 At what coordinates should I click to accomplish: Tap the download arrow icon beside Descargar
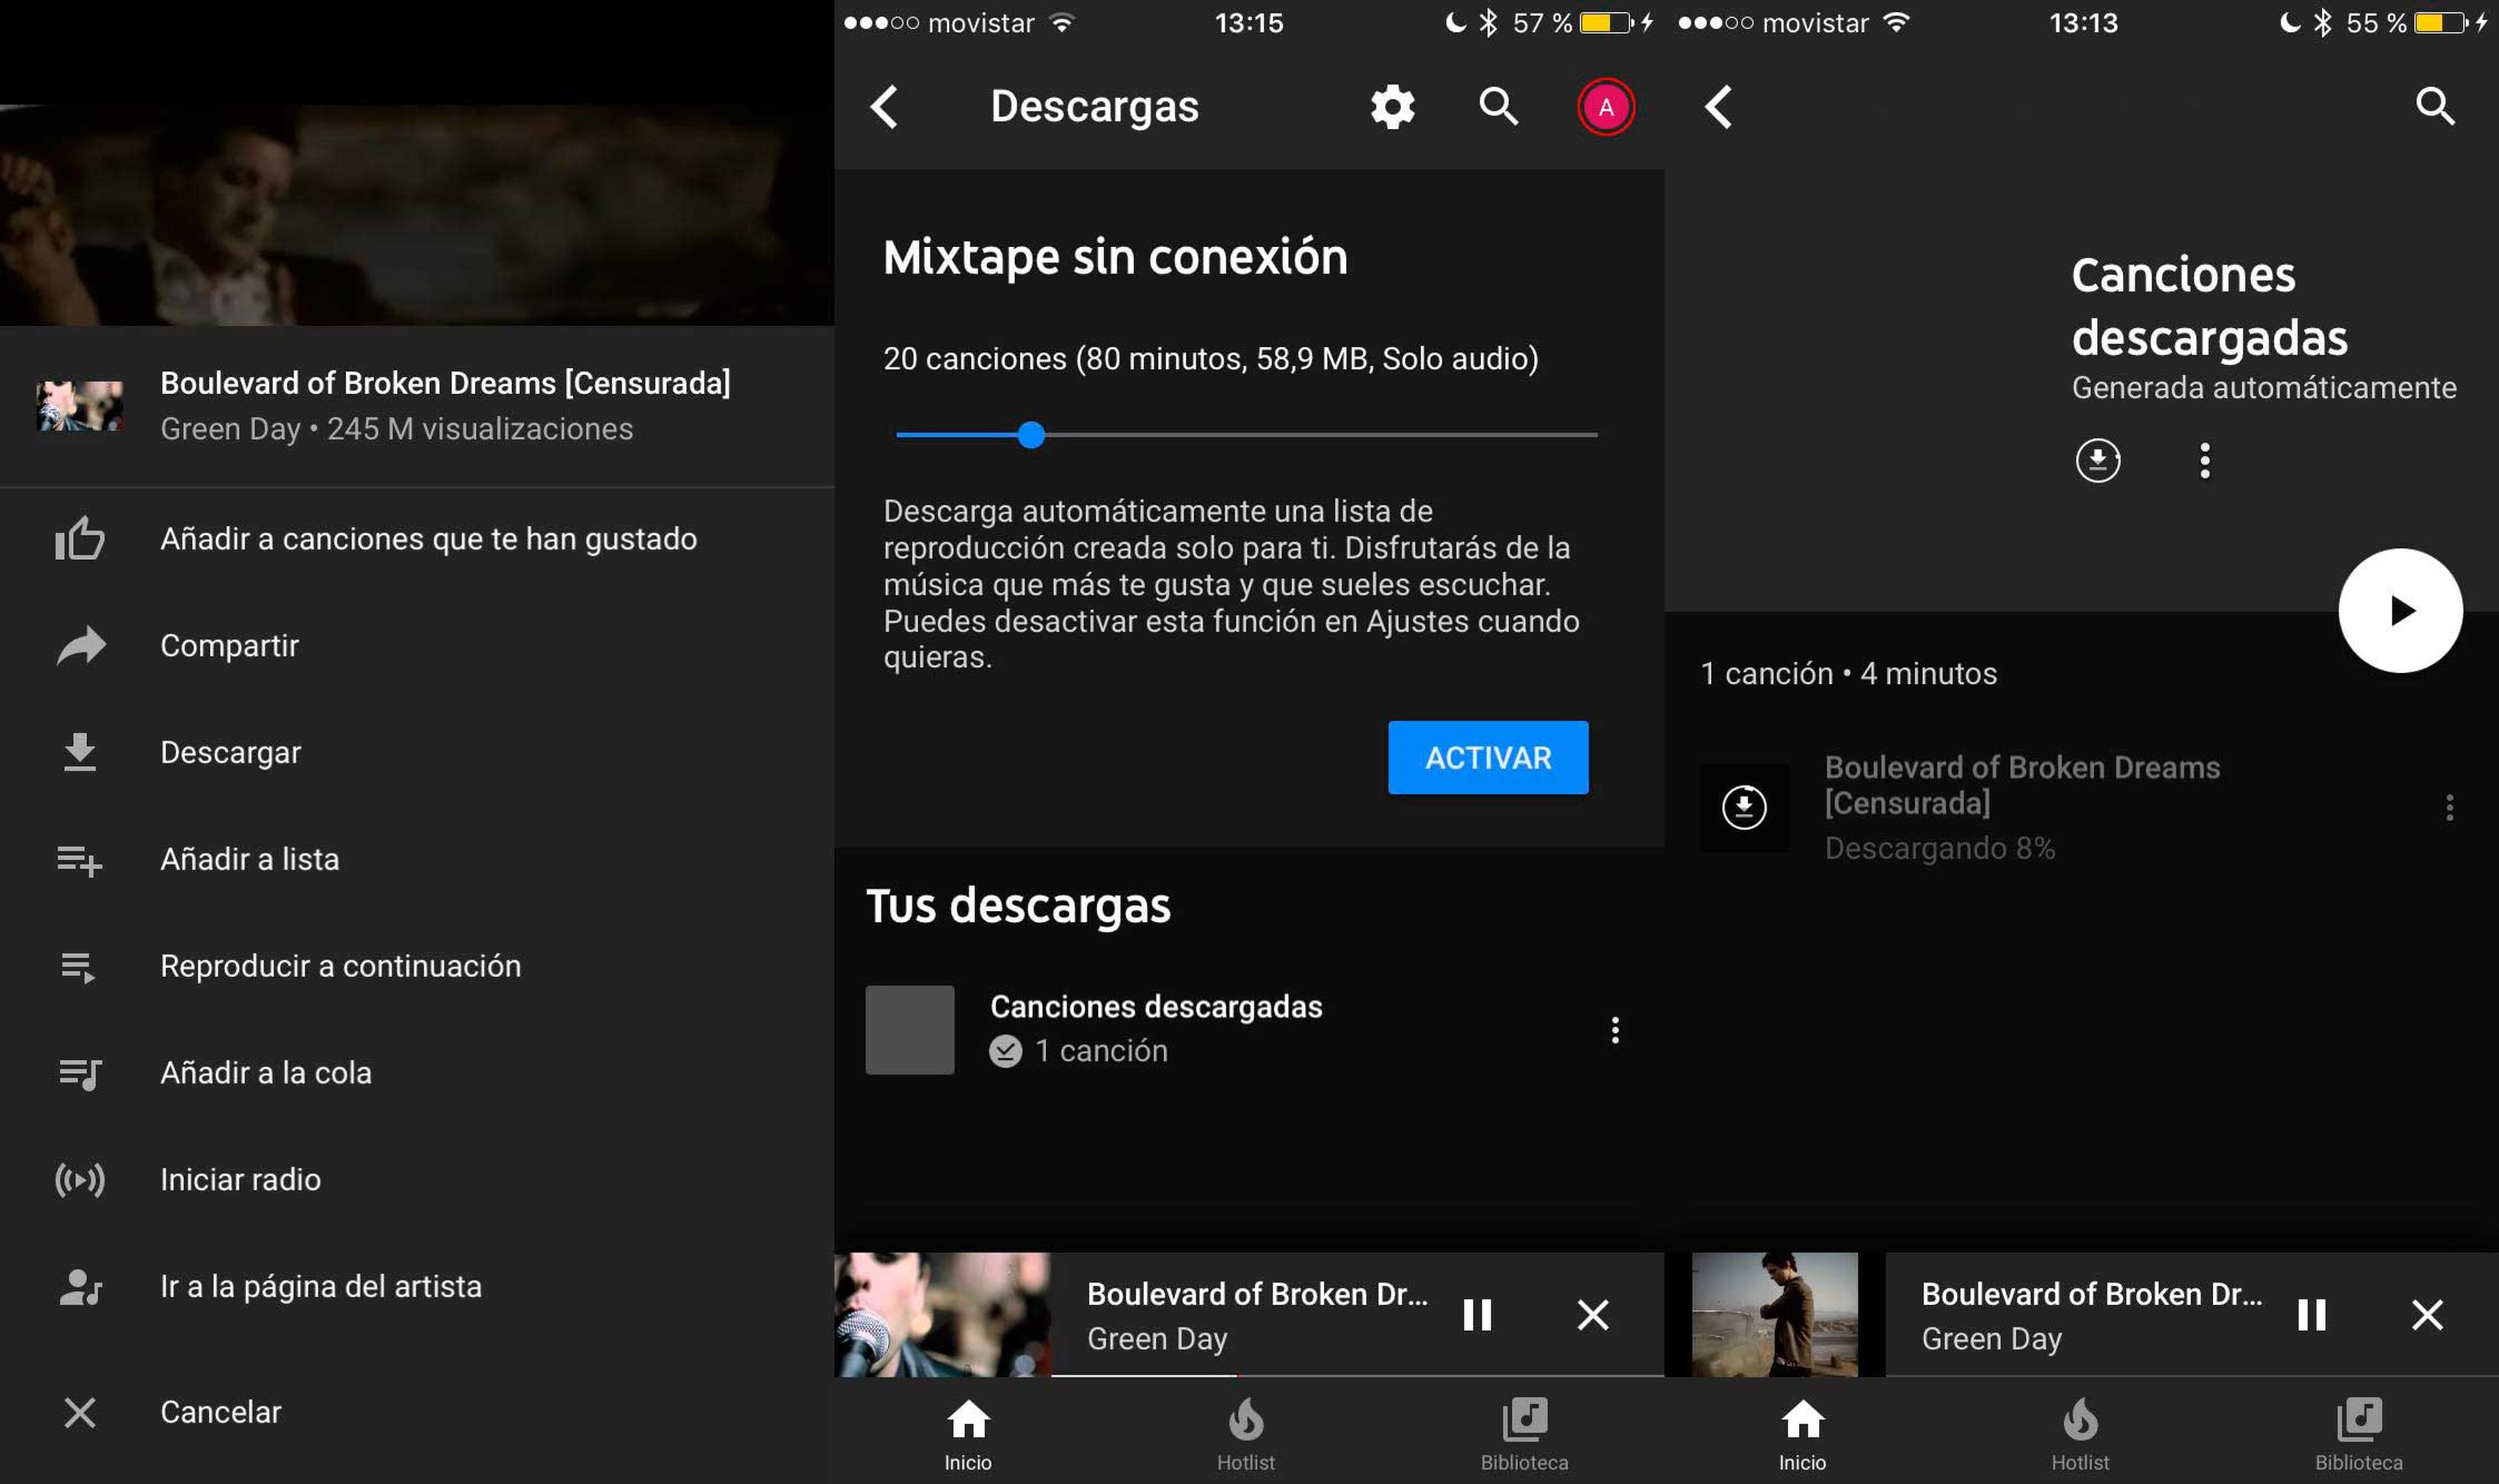coord(80,752)
